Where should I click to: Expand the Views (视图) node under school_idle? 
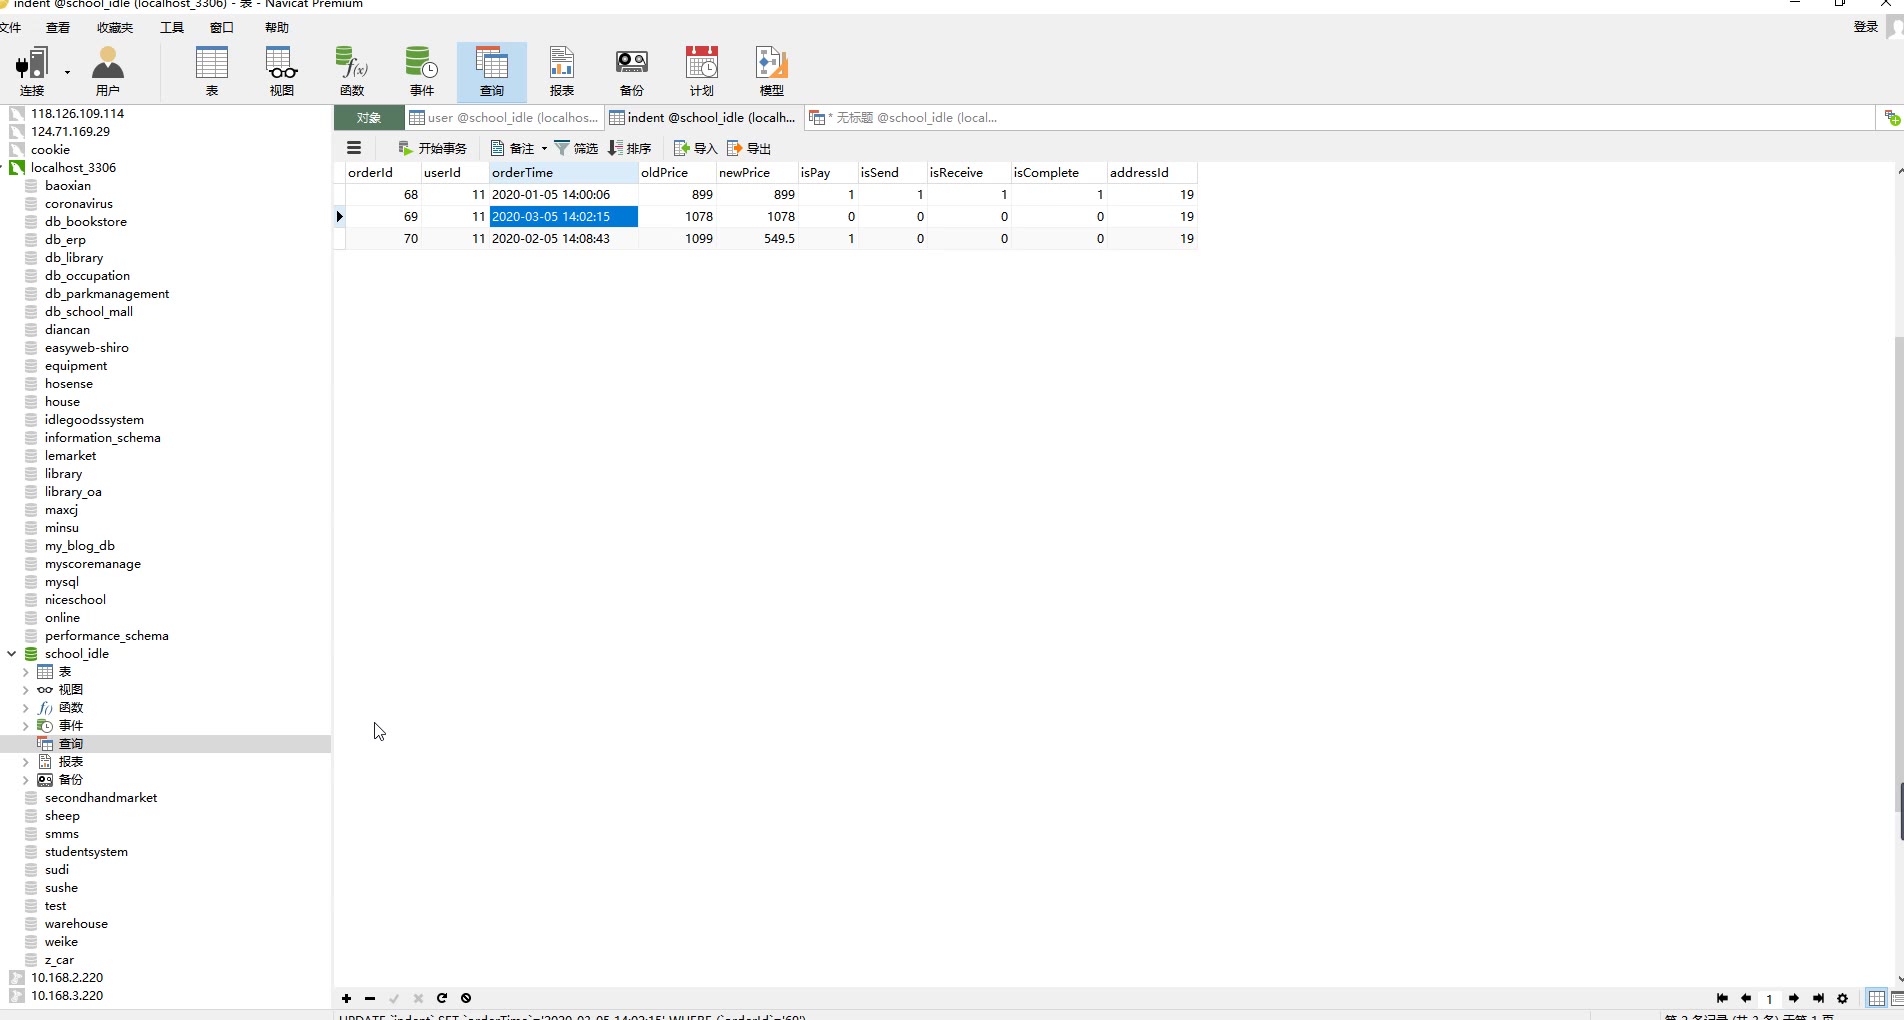click(x=26, y=690)
